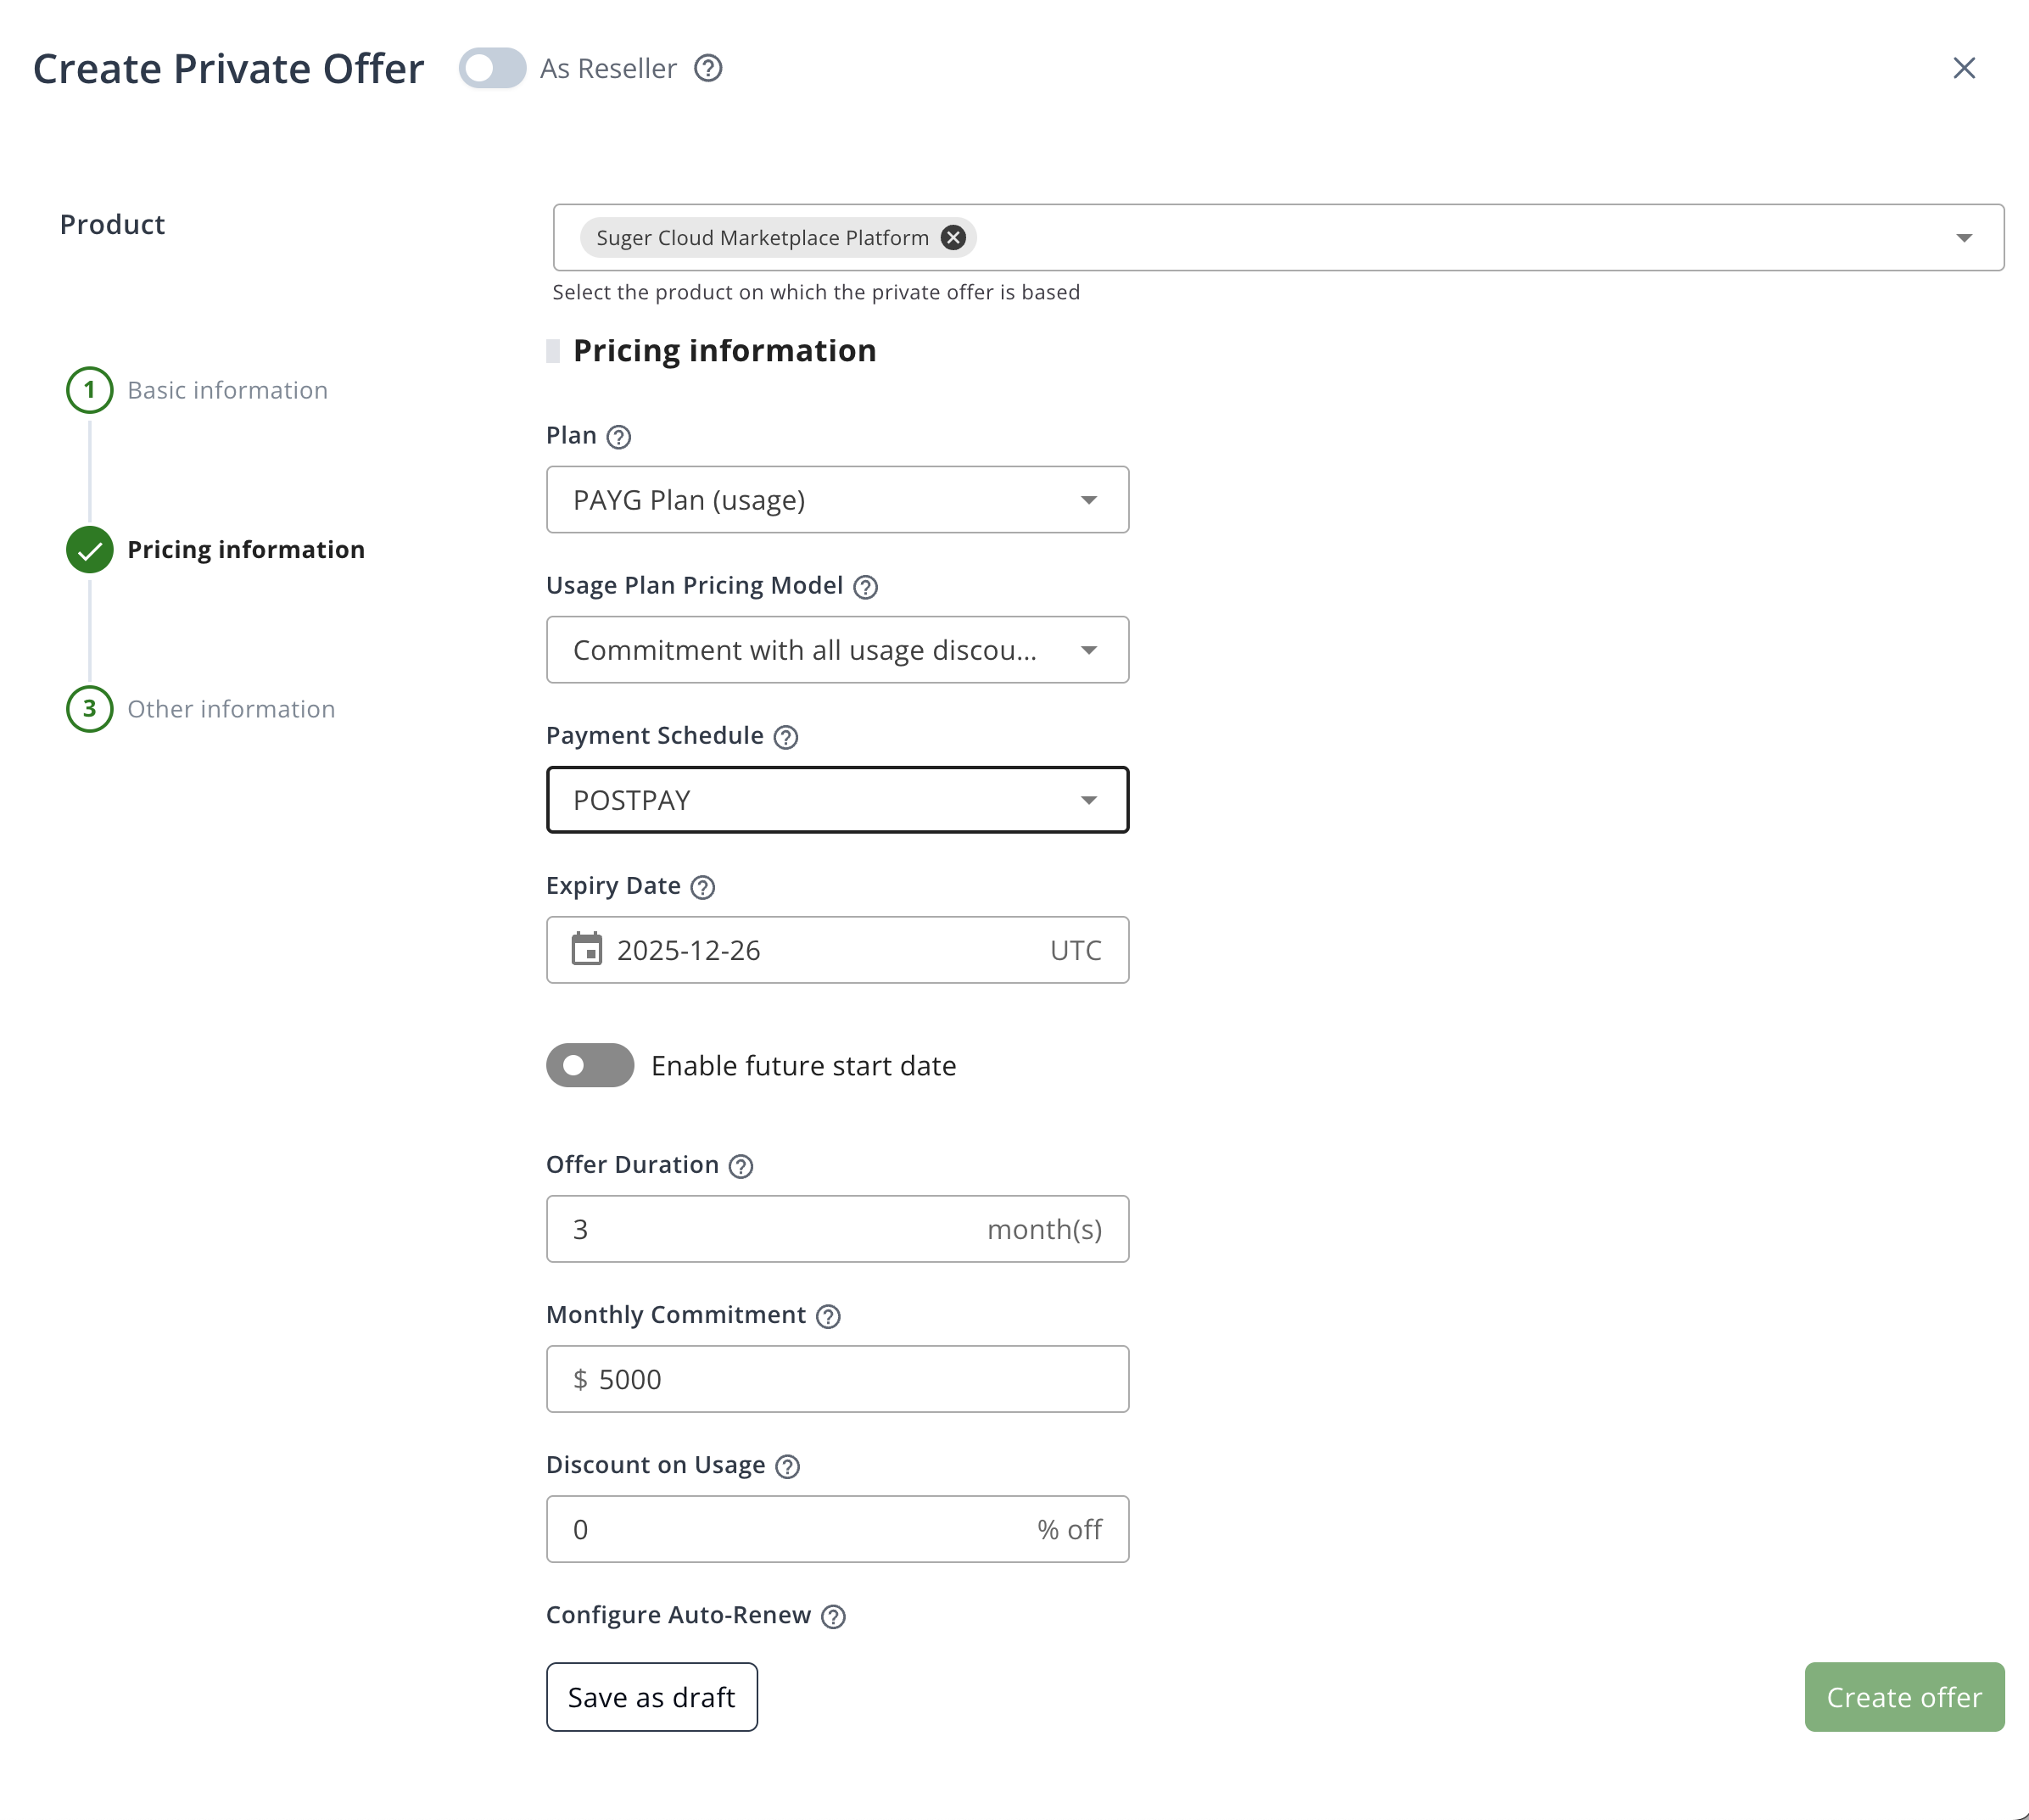Image resolution: width=2029 pixels, height=1820 pixels.
Task: Click the Monthly Commitment amount field
Action: point(837,1379)
